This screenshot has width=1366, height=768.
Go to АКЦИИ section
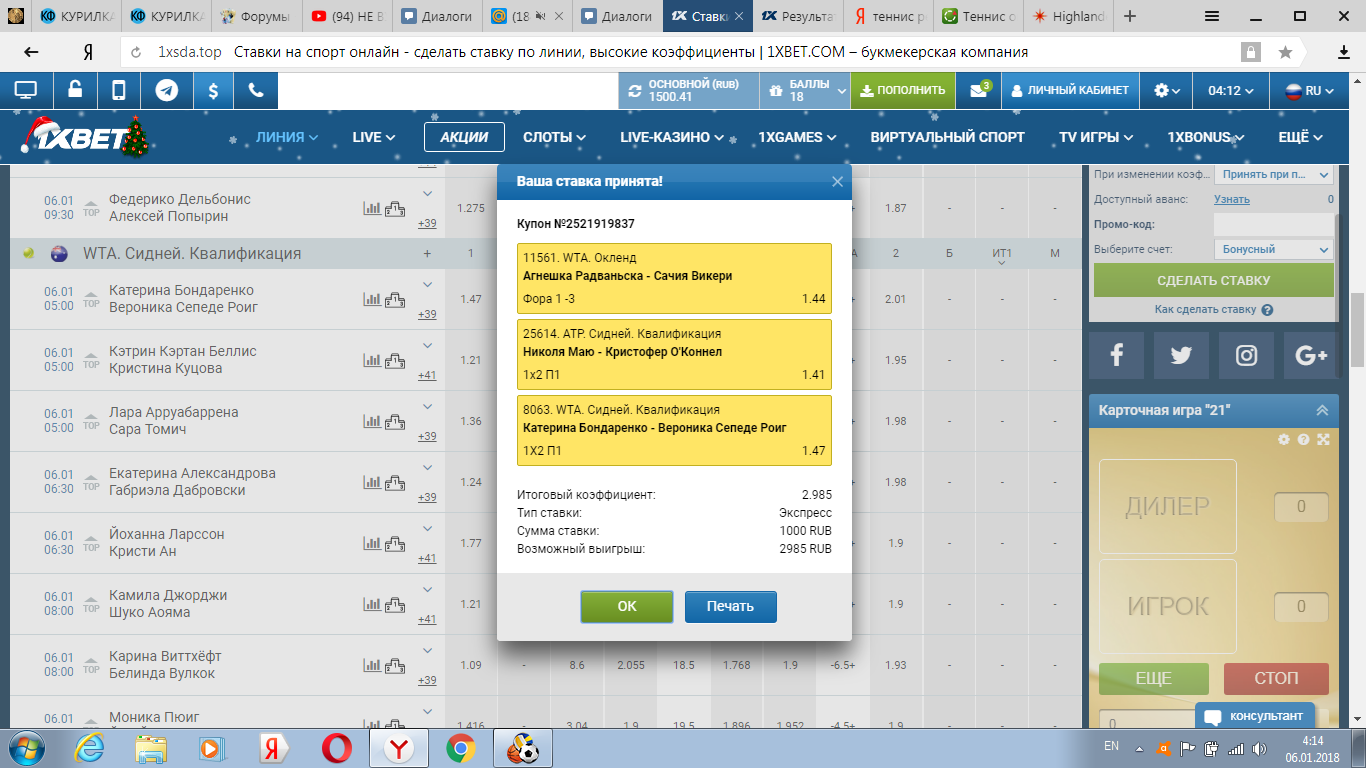464,137
